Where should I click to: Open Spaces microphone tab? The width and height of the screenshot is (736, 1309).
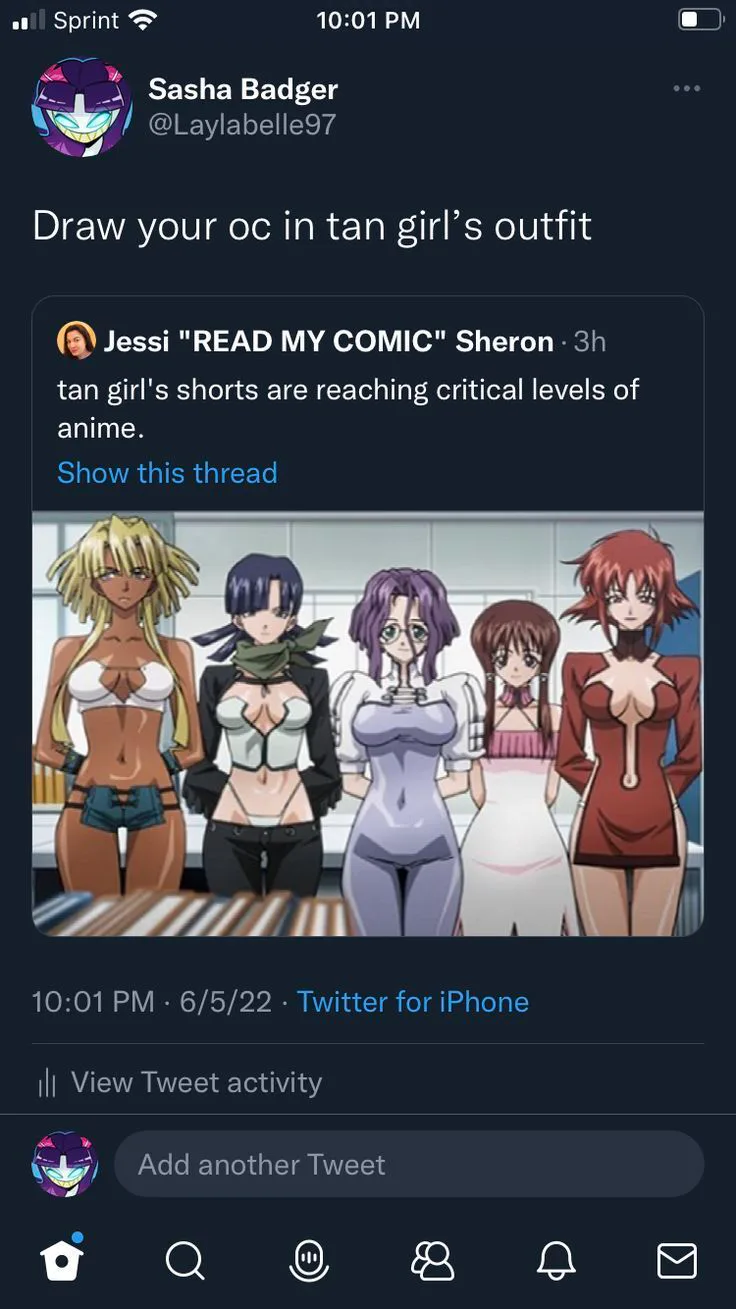click(x=308, y=1260)
